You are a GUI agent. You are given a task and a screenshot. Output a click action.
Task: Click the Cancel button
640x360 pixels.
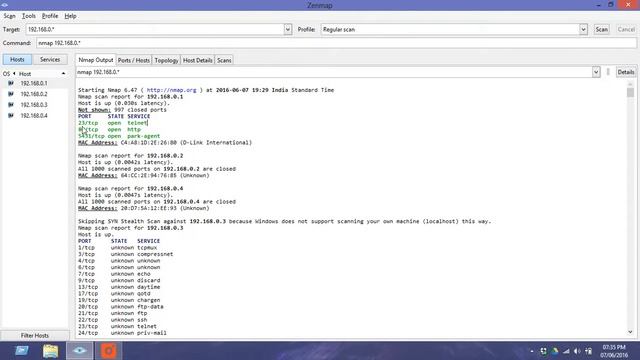click(x=626, y=29)
